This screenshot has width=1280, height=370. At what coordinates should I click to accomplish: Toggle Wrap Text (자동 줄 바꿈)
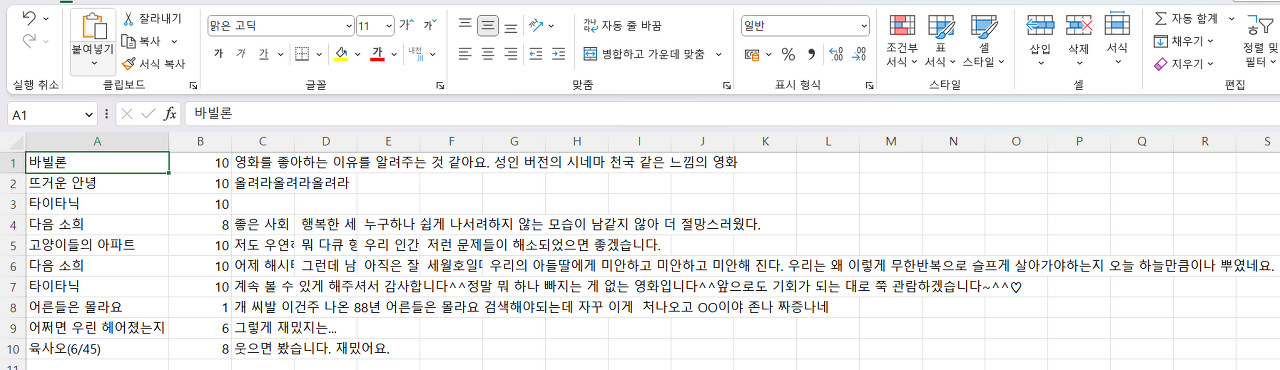click(622, 25)
